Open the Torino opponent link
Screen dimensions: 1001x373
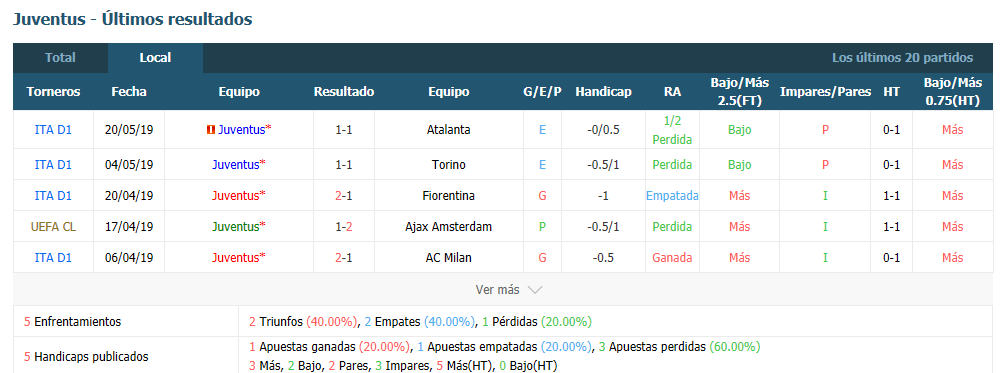tap(449, 165)
